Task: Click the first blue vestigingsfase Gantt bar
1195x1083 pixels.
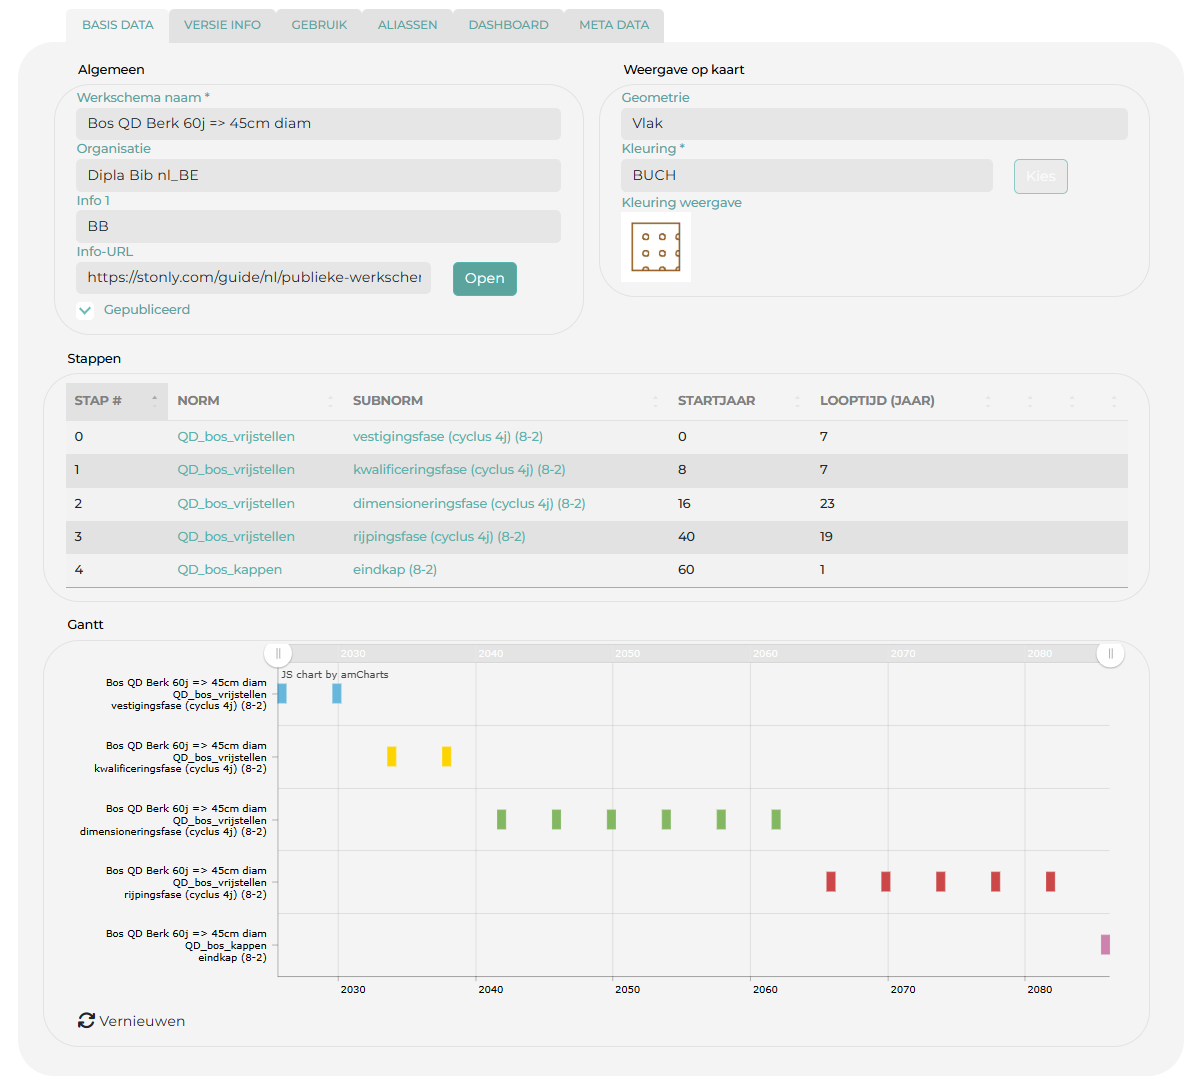Action: tap(282, 693)
